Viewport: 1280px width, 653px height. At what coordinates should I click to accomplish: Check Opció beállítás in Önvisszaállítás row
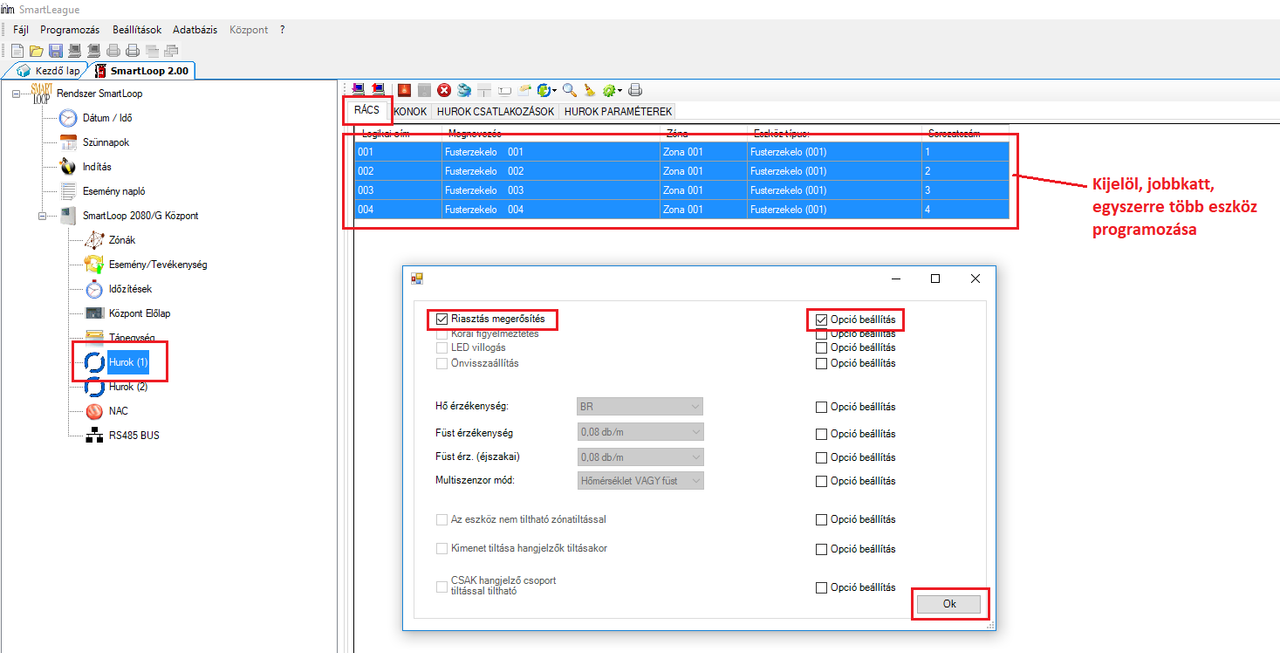coord(822,363)
